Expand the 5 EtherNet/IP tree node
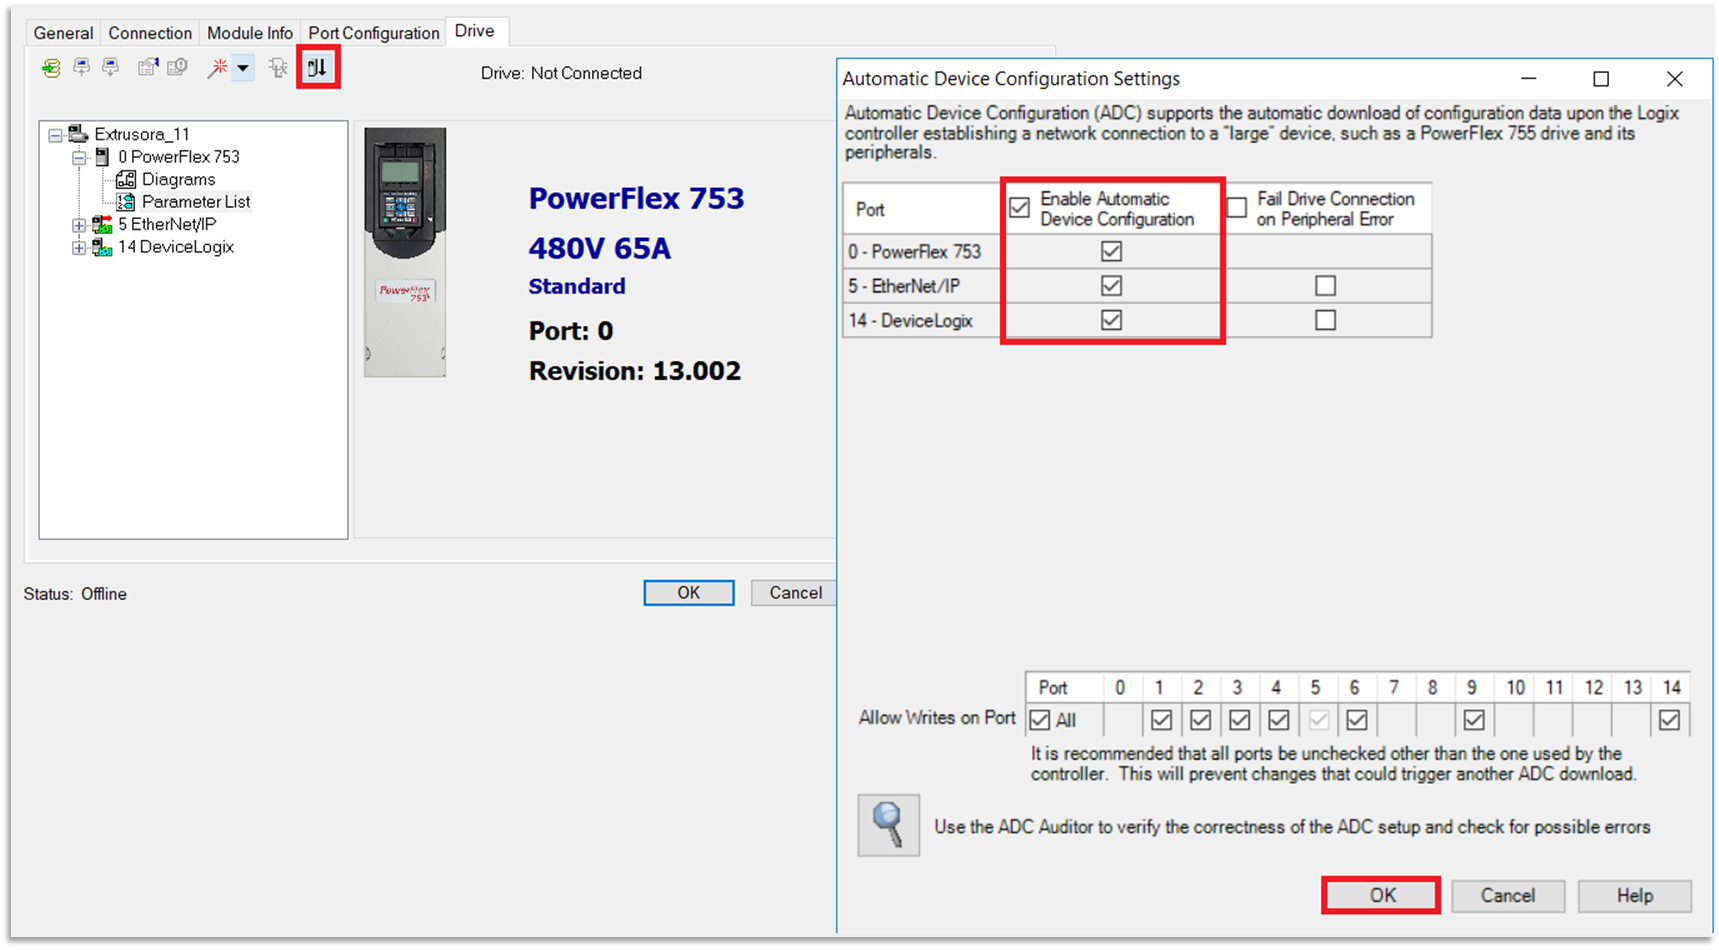The image size is (1719, 950). [79, 225]
